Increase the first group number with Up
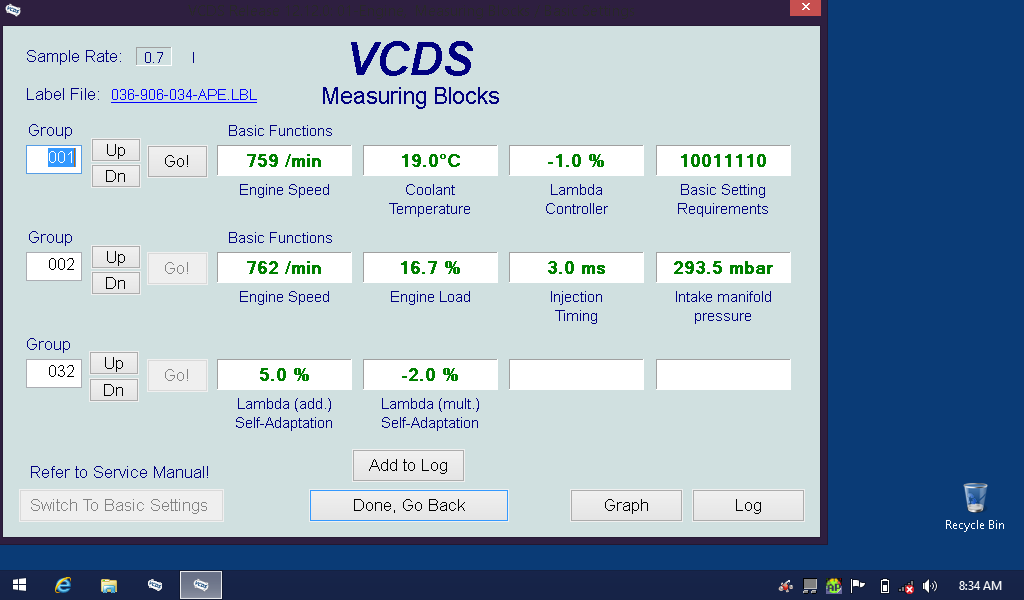Viewport: 1024px width, 600px height. (x=116, y=150)
